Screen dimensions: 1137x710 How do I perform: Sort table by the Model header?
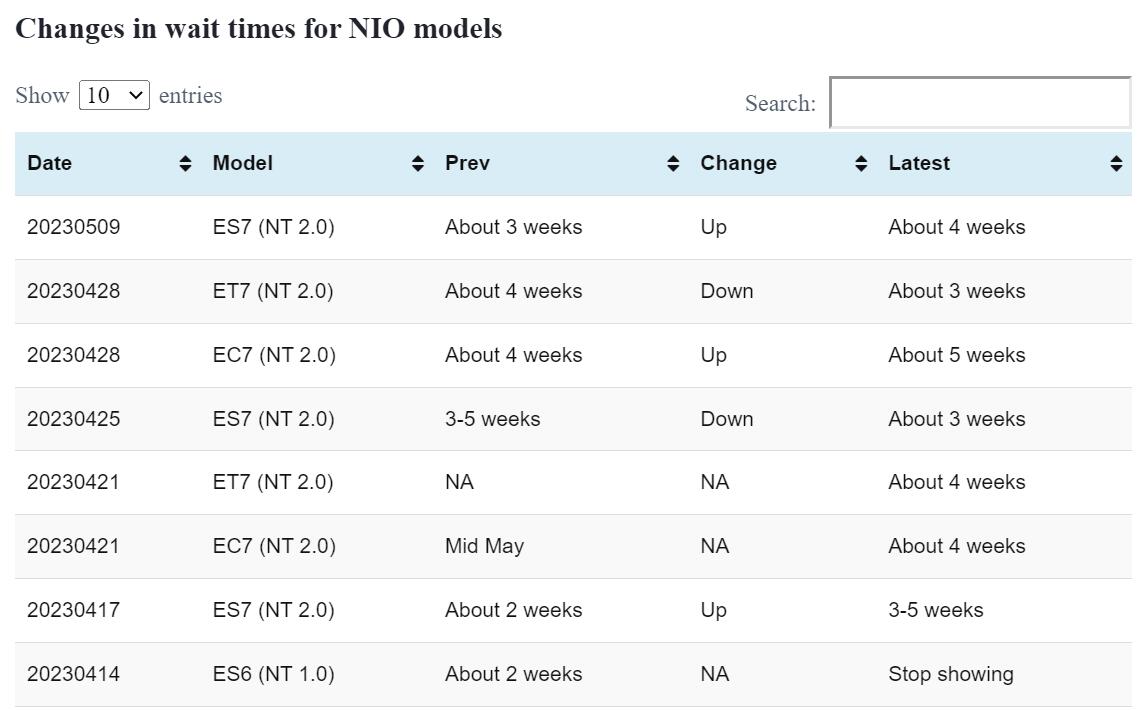click(243, 164)
